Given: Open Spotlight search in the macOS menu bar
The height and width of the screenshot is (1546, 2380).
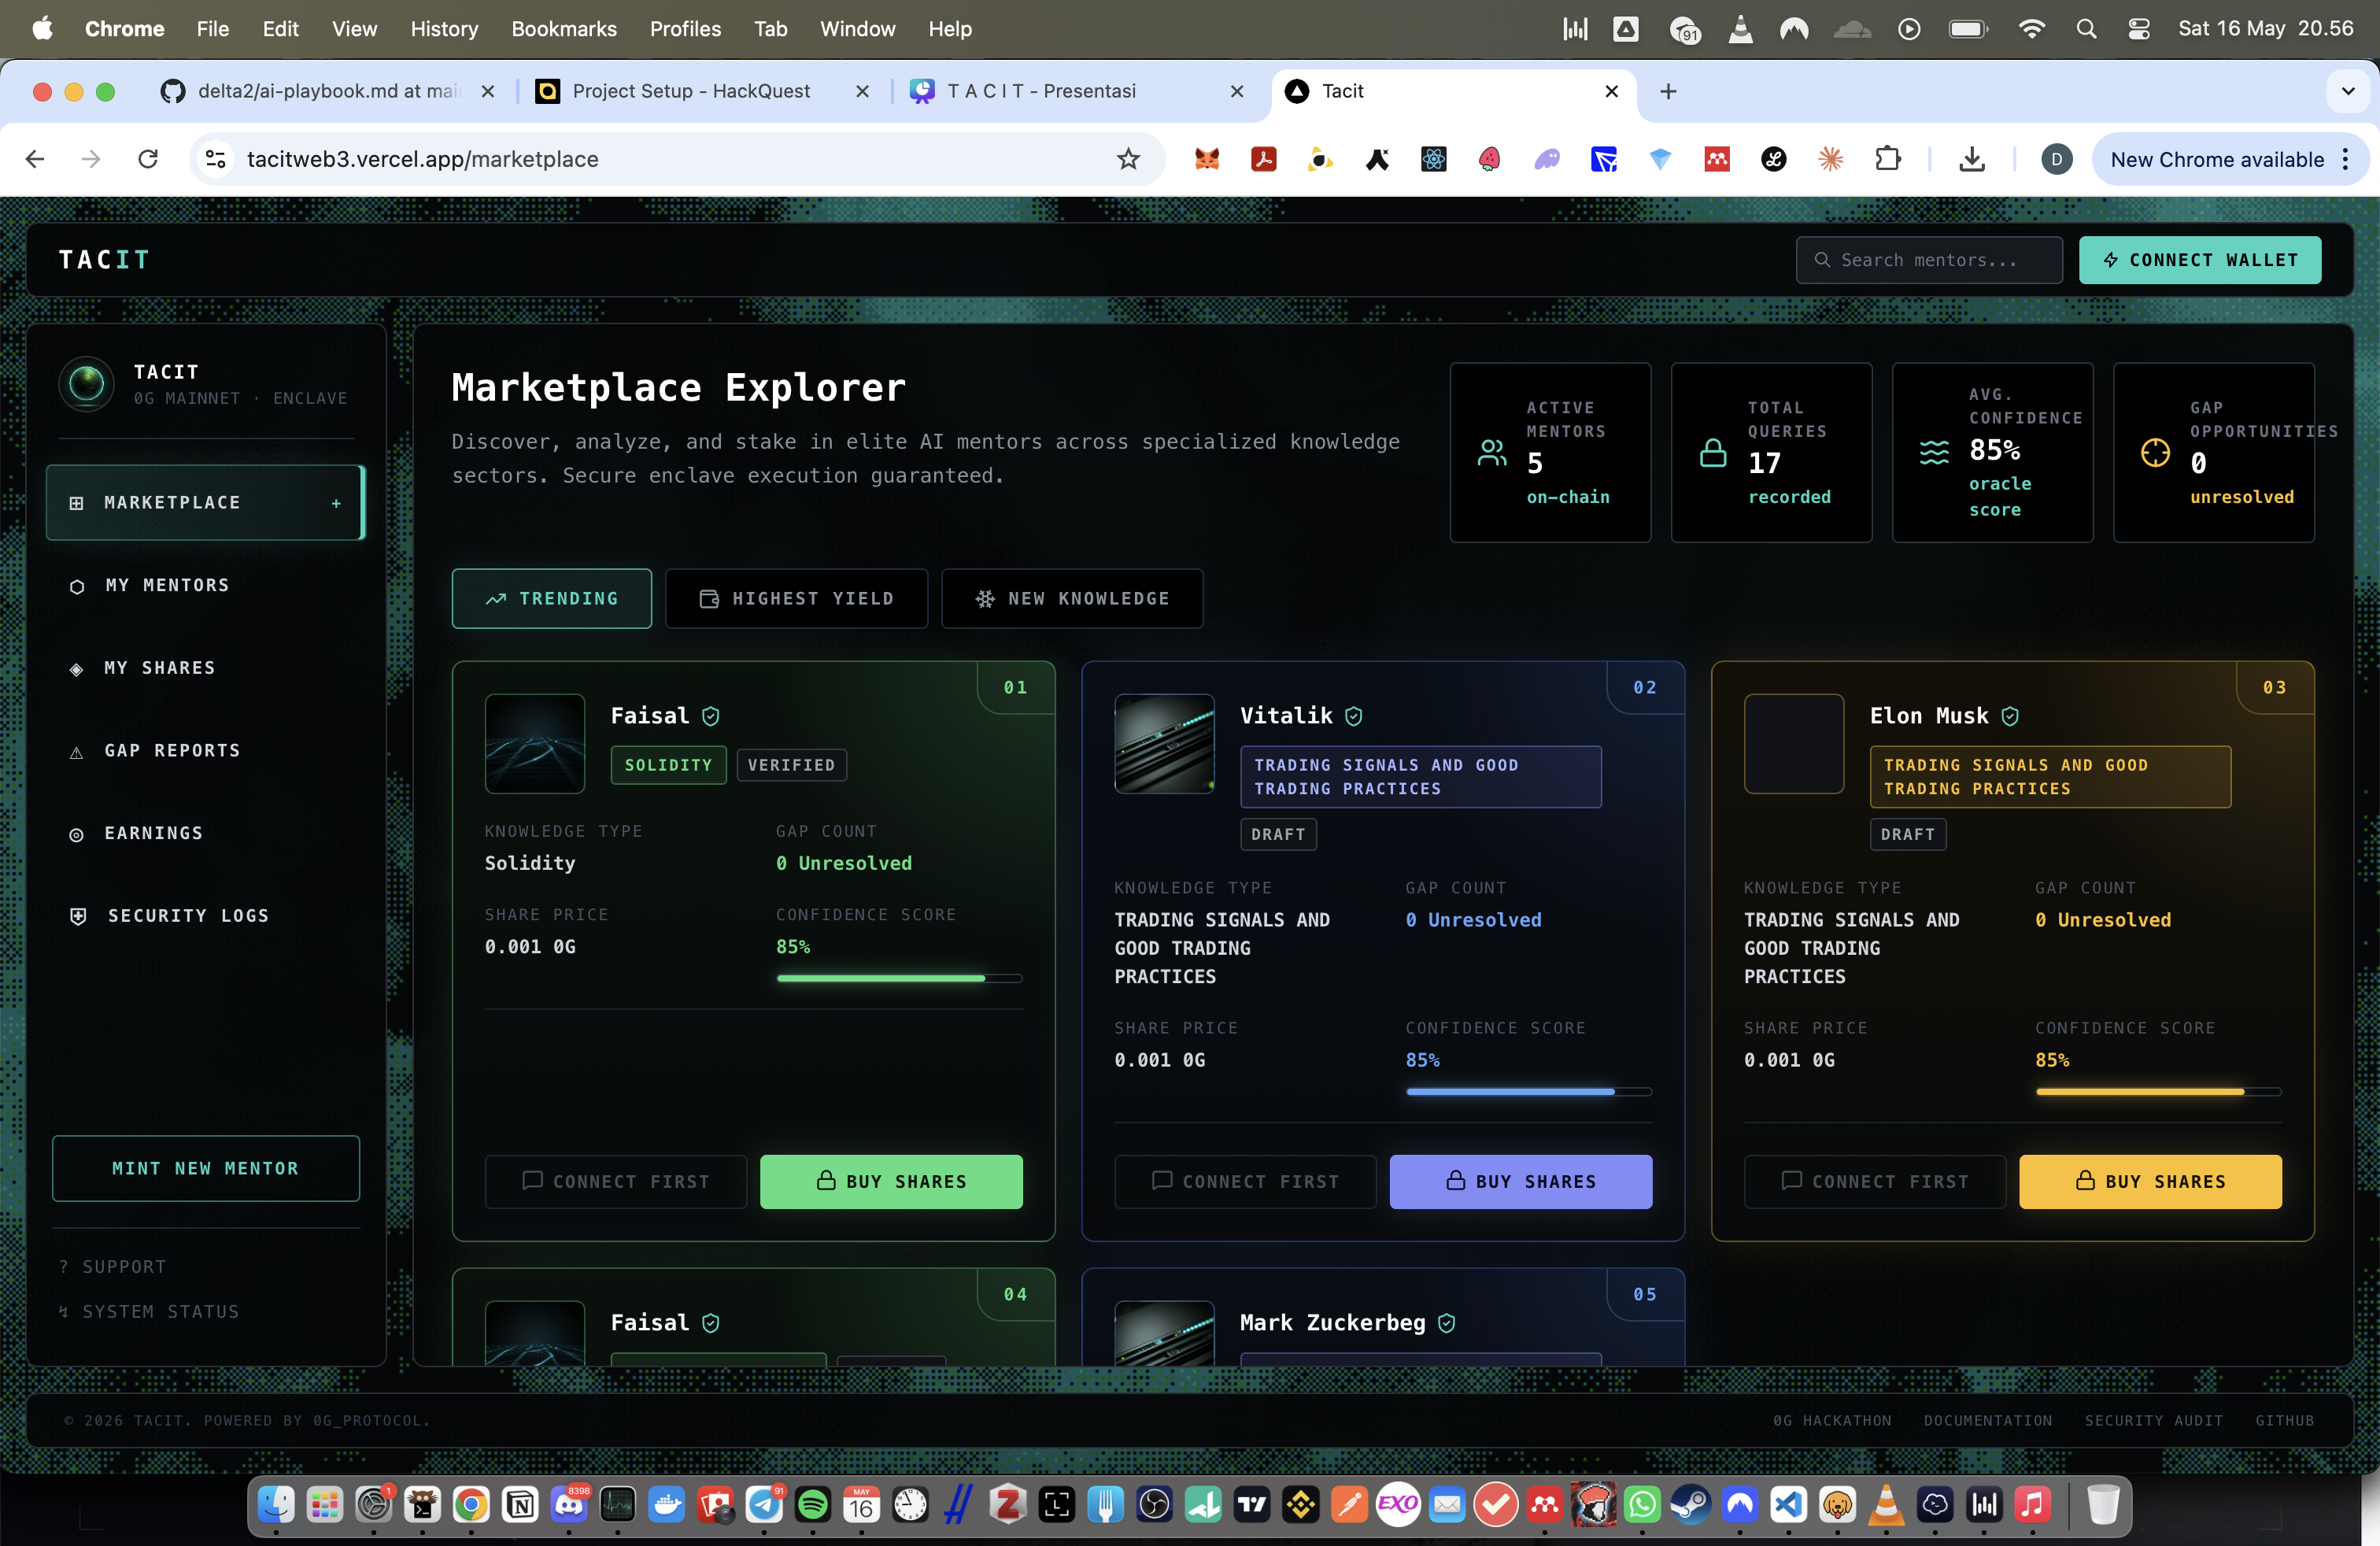Looking at the screenshot, I should [2086, 29].
